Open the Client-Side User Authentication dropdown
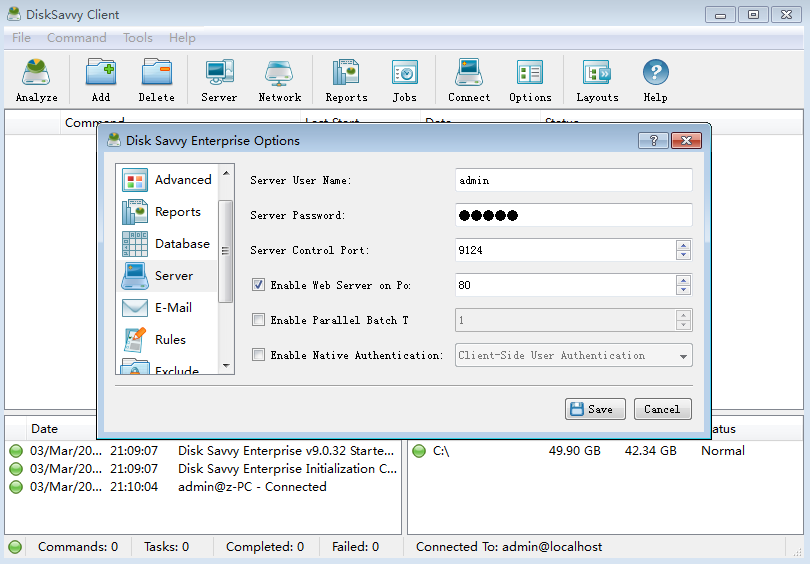Viewport: 810px width, 564px height. [x=573, y=355]
